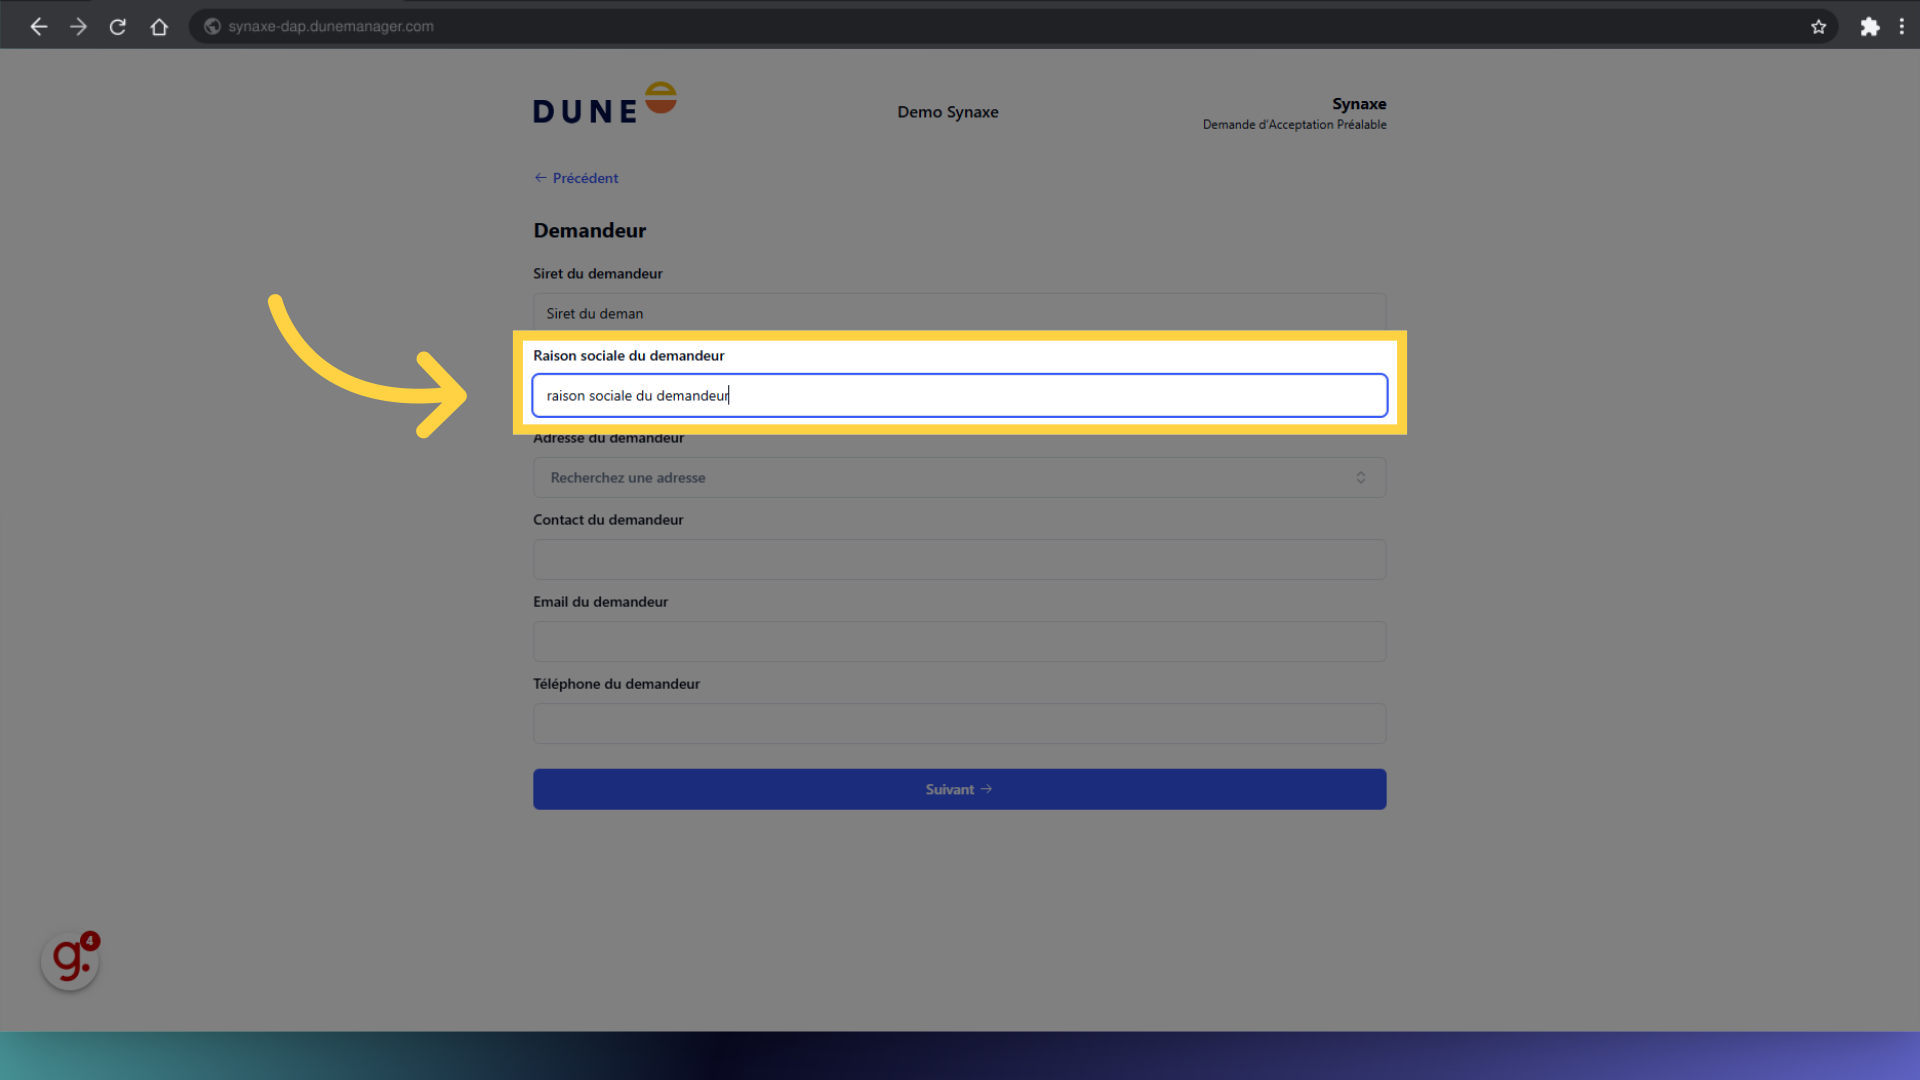Go to browser home page

(x=159, y=27)
